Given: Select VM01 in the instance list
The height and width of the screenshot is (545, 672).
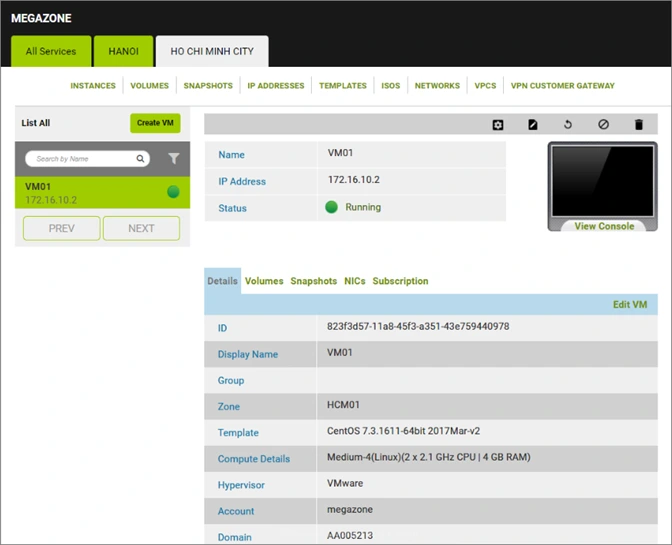Looking at the screenshot, I should click(x=102, y=193).
